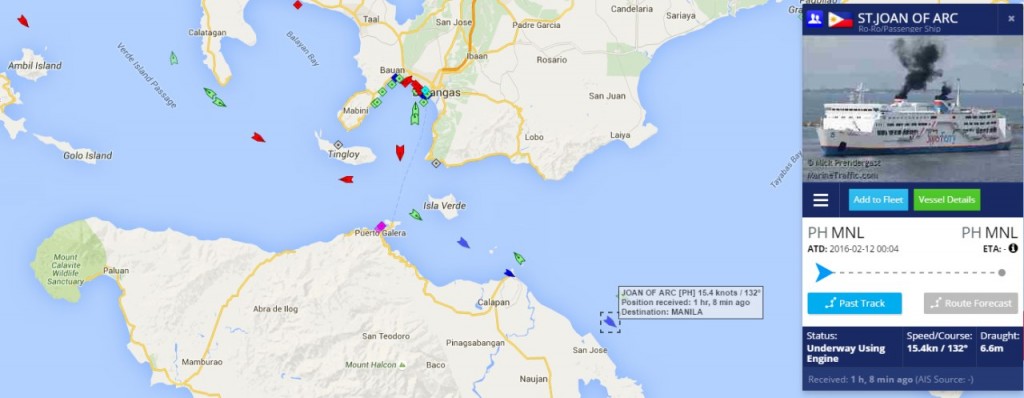Open the hamburger menu in vessel panel
The image size is (1024, 398).
click(x=820, y=200)
